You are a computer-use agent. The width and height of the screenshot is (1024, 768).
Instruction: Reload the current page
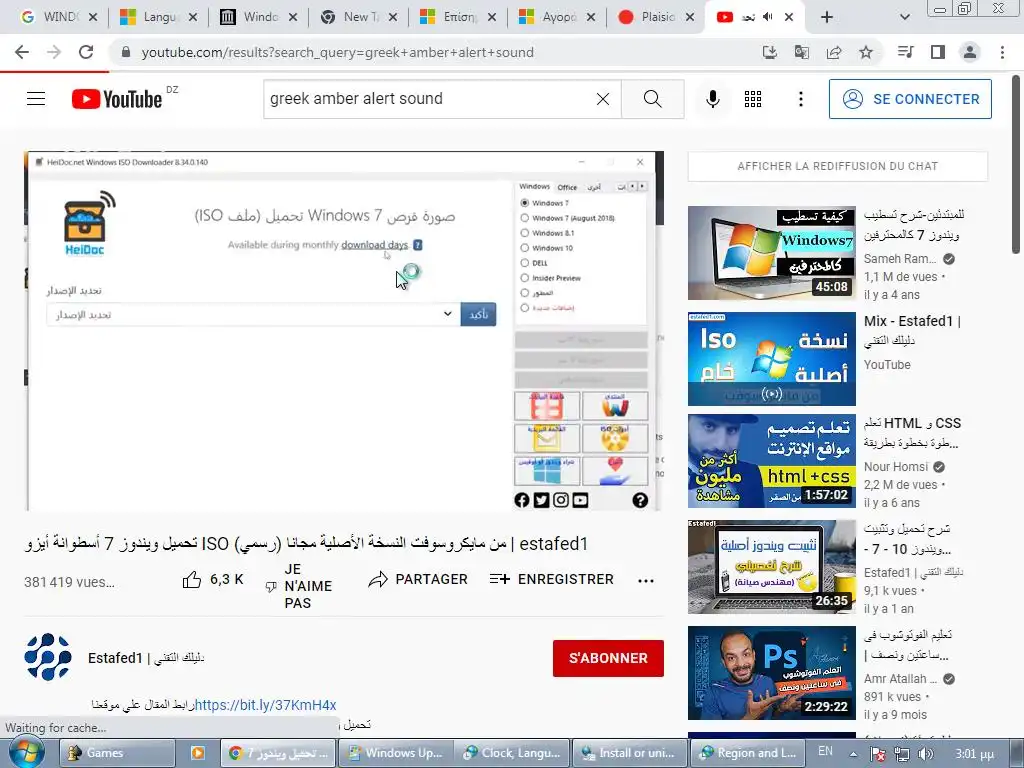tap(86, 52)
